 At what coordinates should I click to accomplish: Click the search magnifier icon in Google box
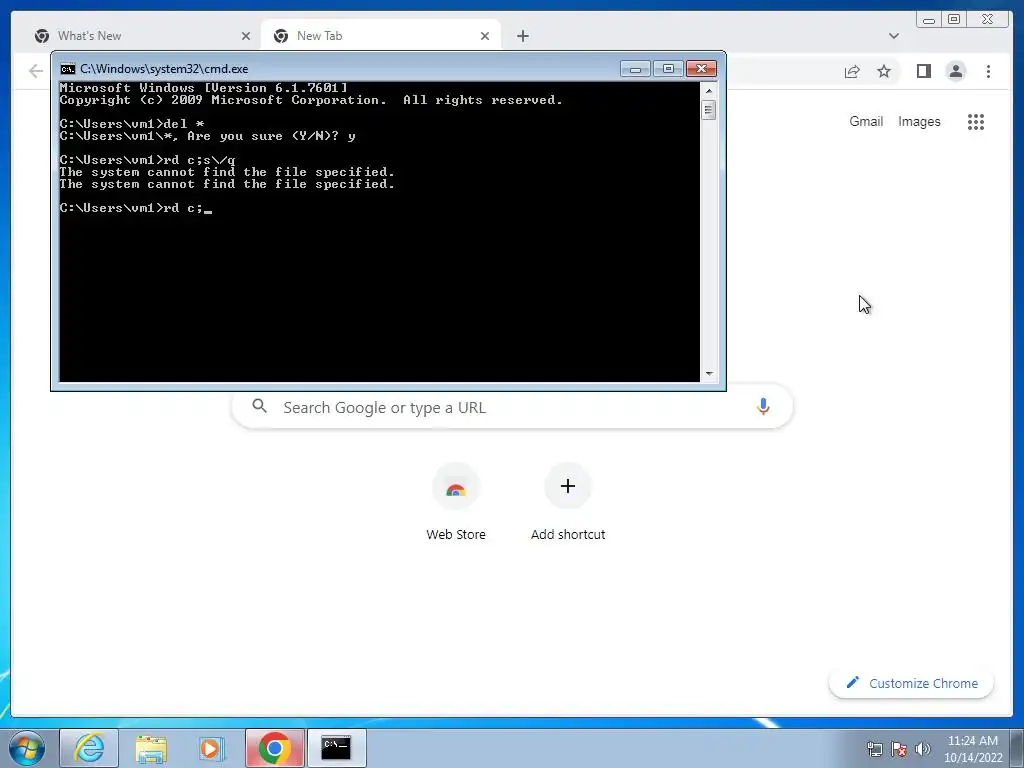259,406
